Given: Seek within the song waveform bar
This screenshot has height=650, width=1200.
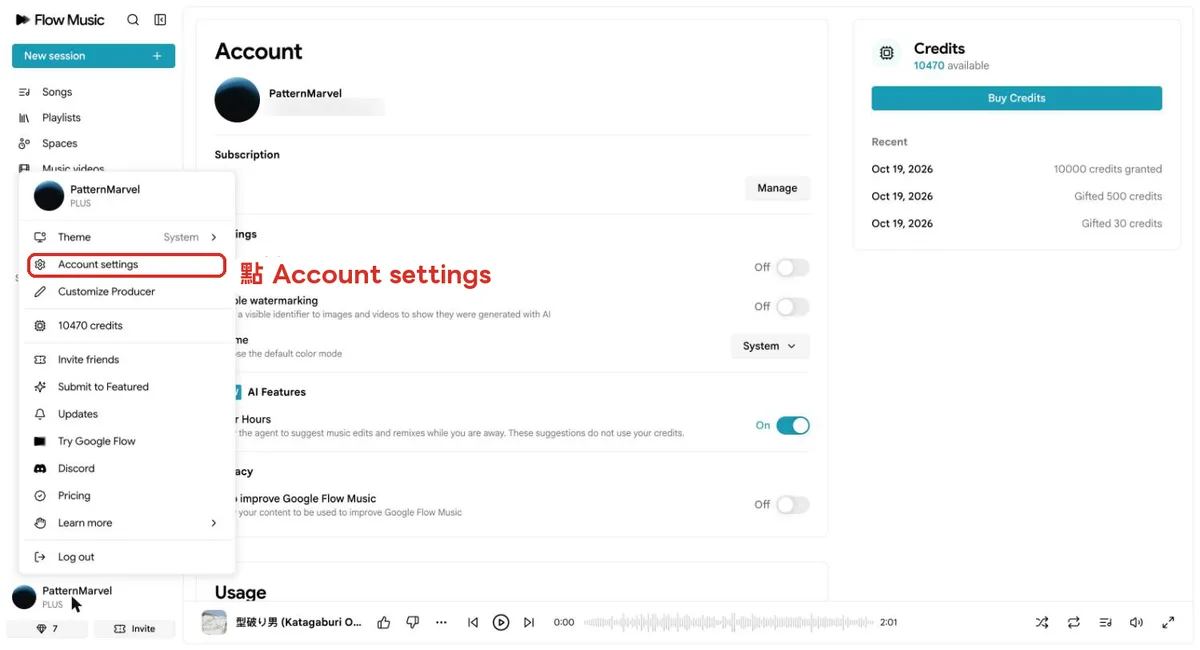Looking at the screenshot, I should [727, 622].
